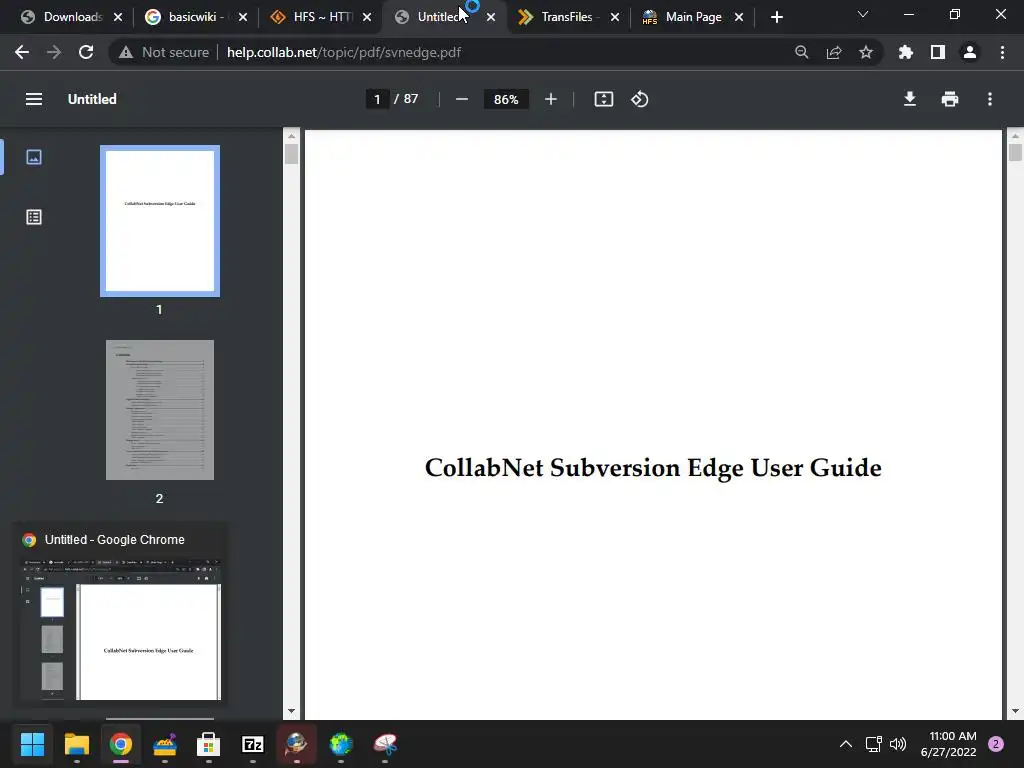Open the tab search chevron

tap(863, 14)
